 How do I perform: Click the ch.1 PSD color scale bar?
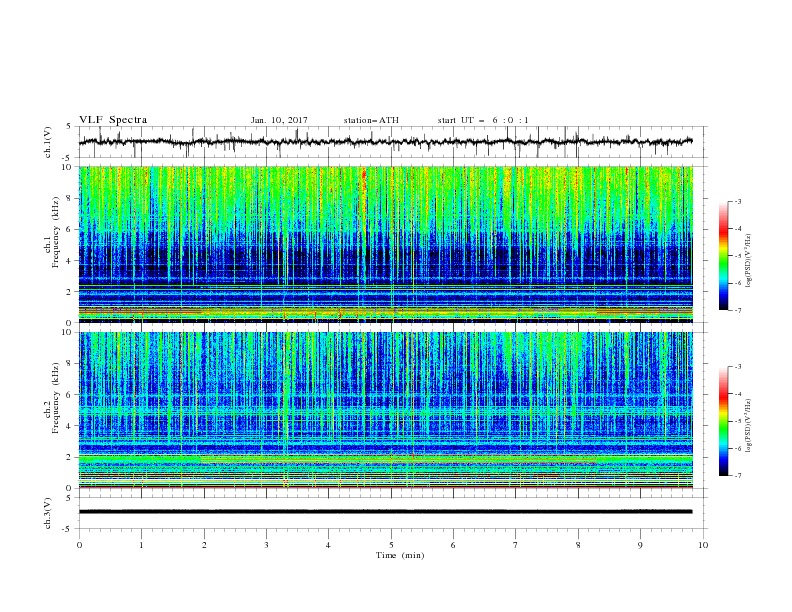click(x=723, y=256)
